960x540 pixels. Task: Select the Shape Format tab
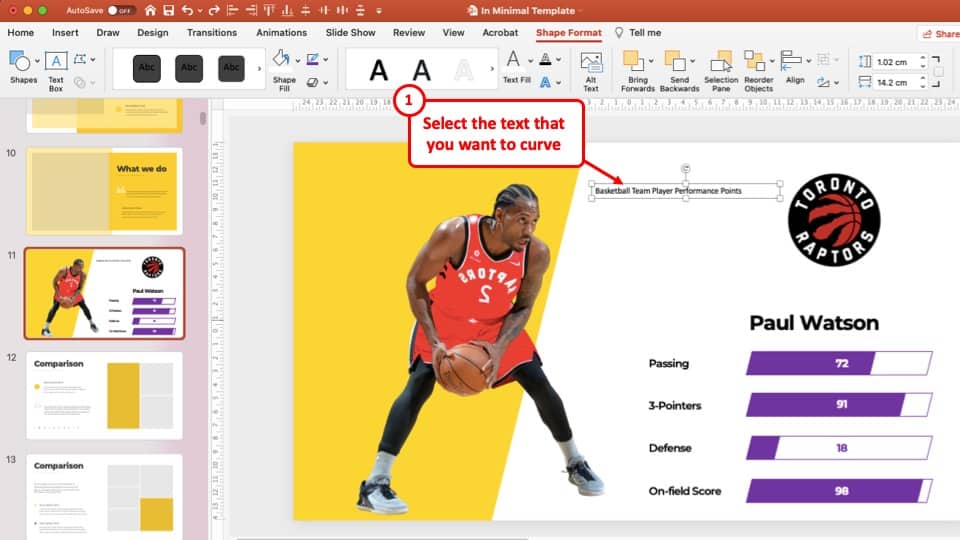[569, 32]
